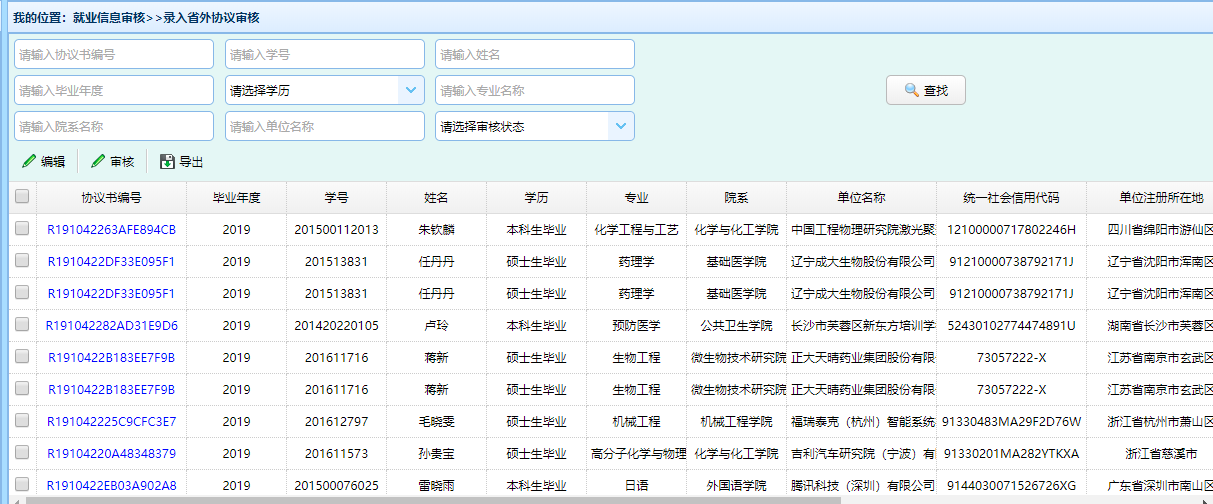Click agreement link R19104220A48348379
Viewport: 1213px width, 504px height.
pyautogui.click(x=111, y=454)
